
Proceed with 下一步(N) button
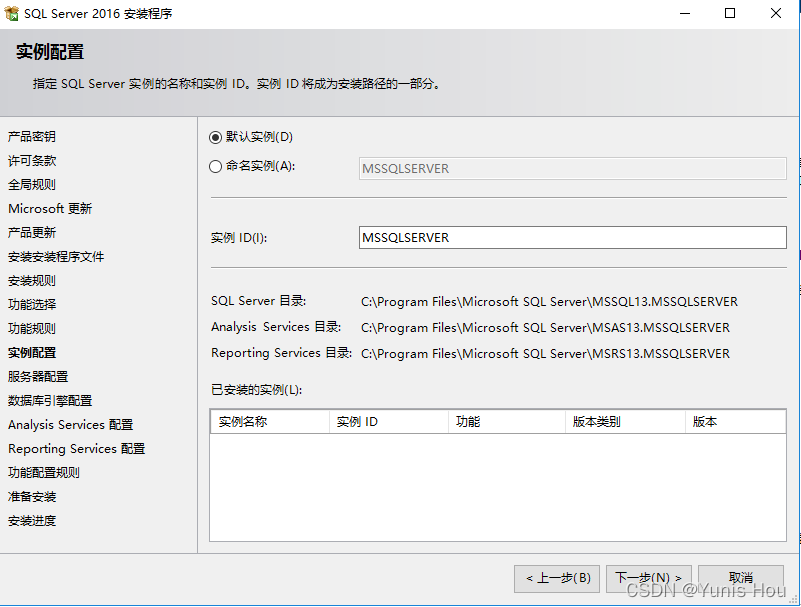[649, 578]
